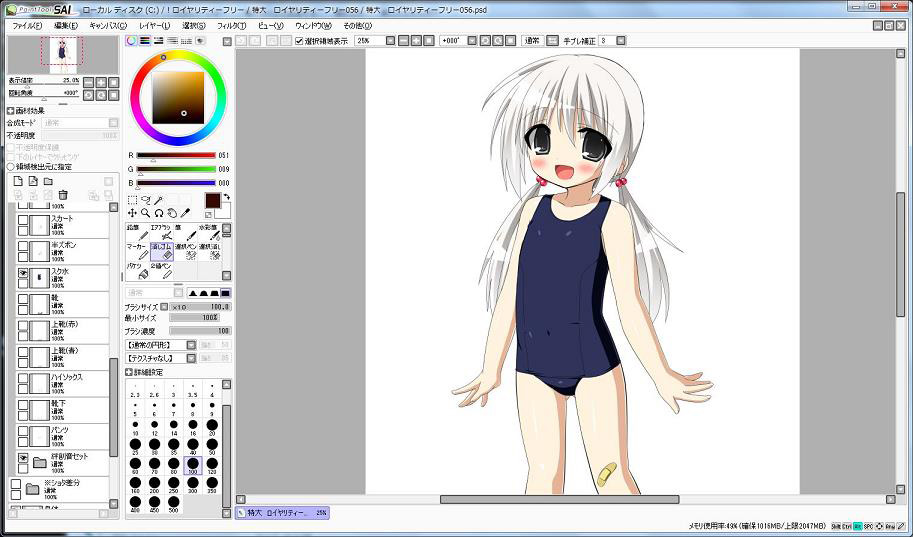Select the eraser (消しゴム) tool

(161, 250)
